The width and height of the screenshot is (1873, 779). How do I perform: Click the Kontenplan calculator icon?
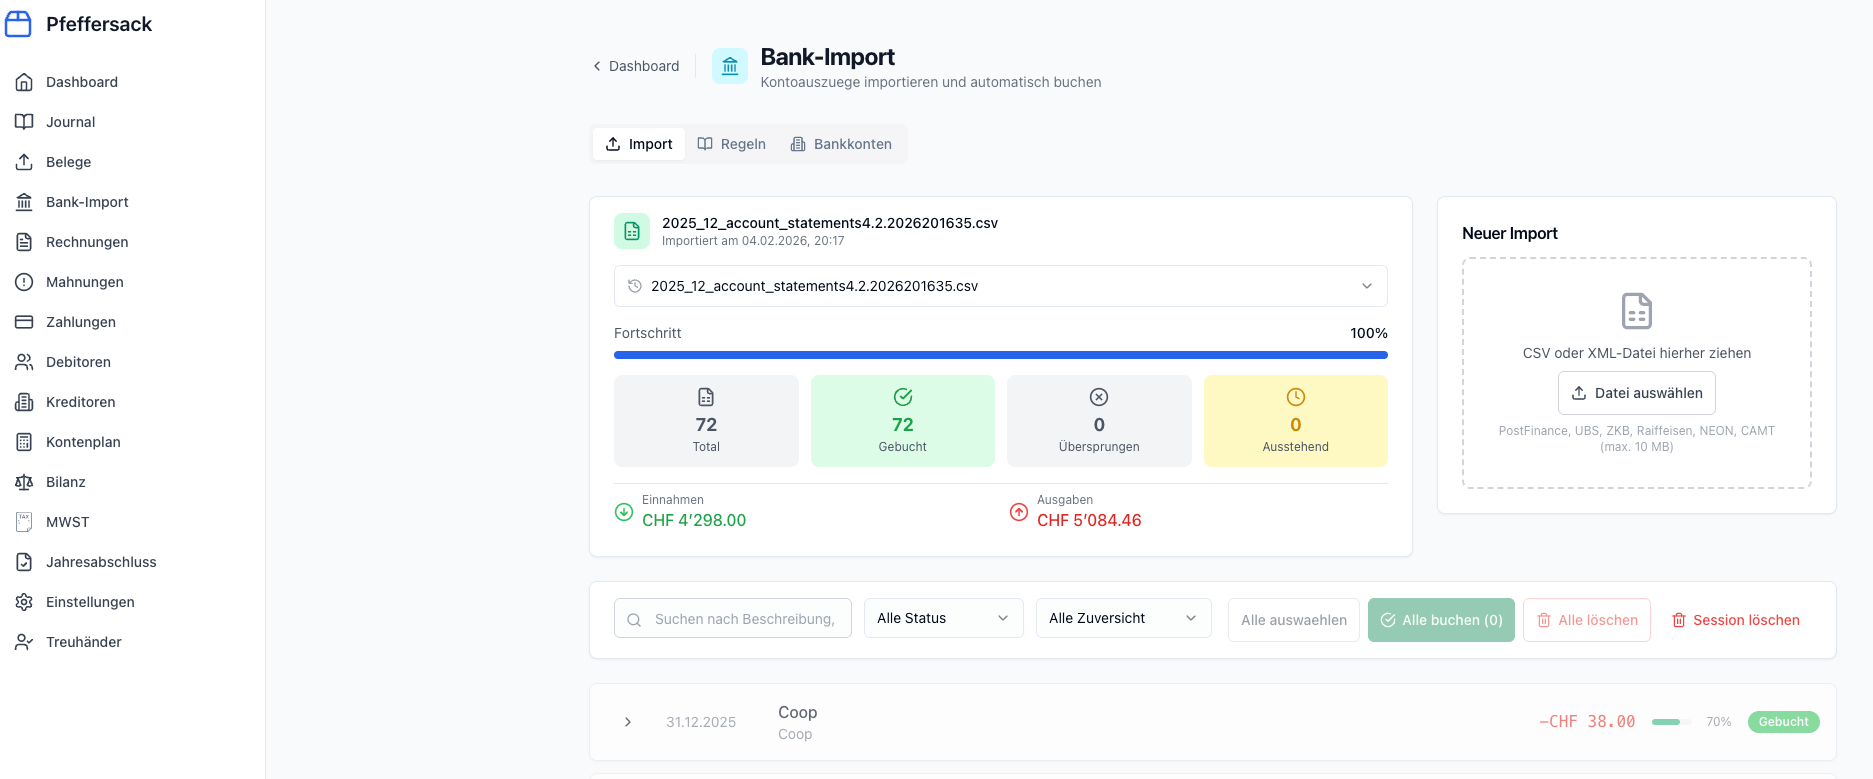(24, 442)
